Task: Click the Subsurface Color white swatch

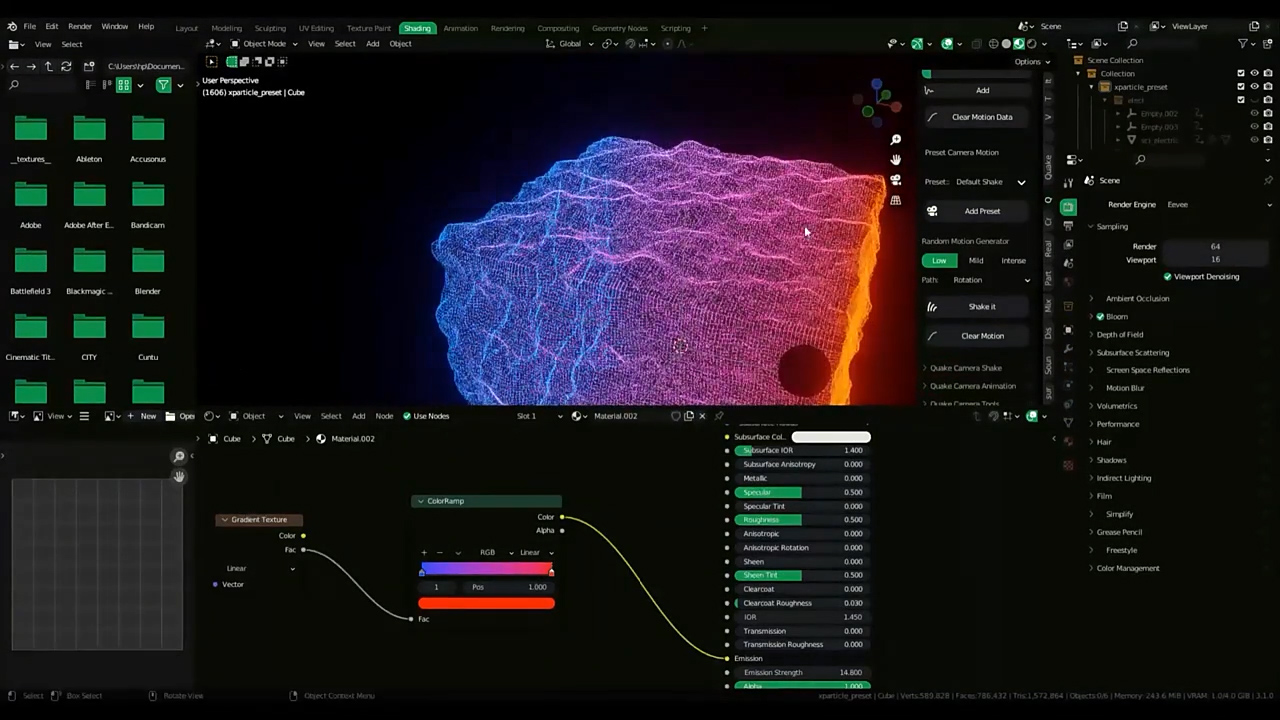Action: point(831,437)
